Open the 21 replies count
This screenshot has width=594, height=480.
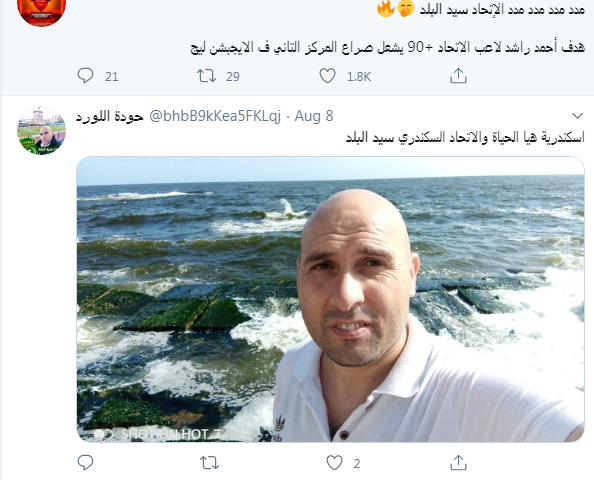tap(111, 77)
